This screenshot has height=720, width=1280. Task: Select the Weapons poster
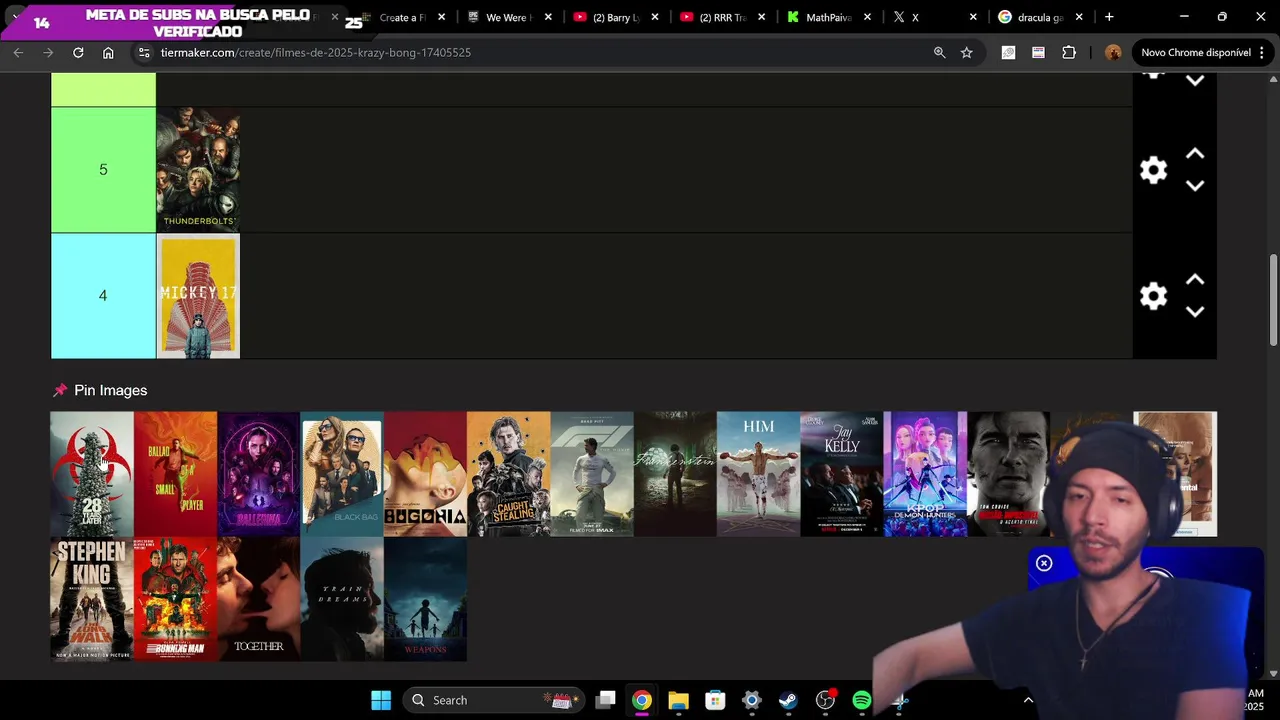tap(425, 599)
